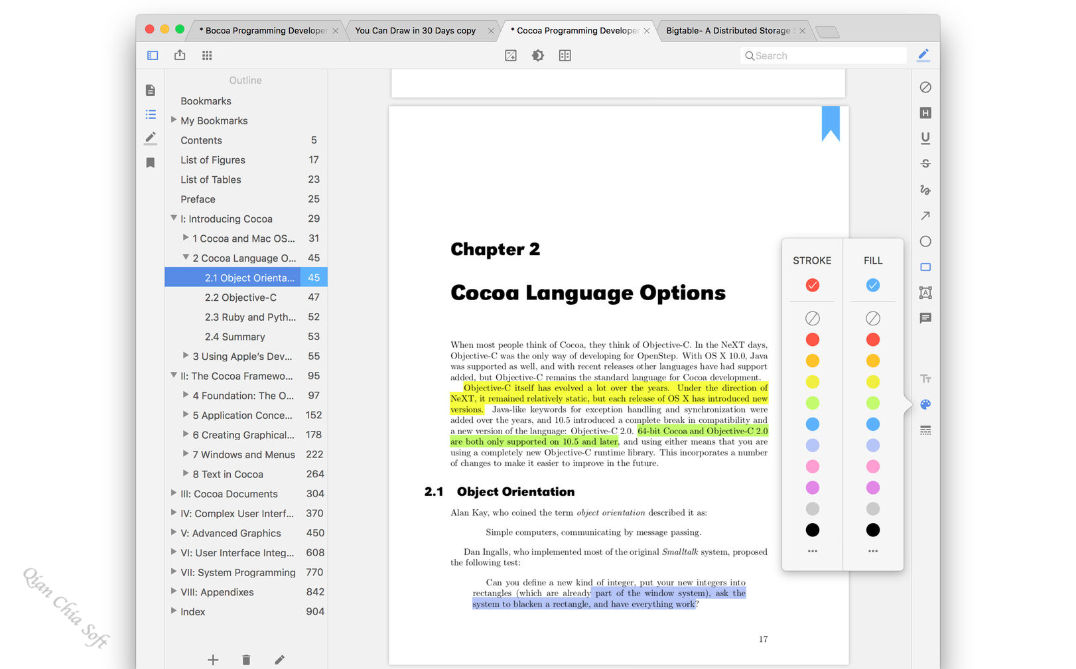The width and height of the screenshot is (1076, 669).
Task: Pick red stroke color swatch
Action: click(x=812, y=340)
